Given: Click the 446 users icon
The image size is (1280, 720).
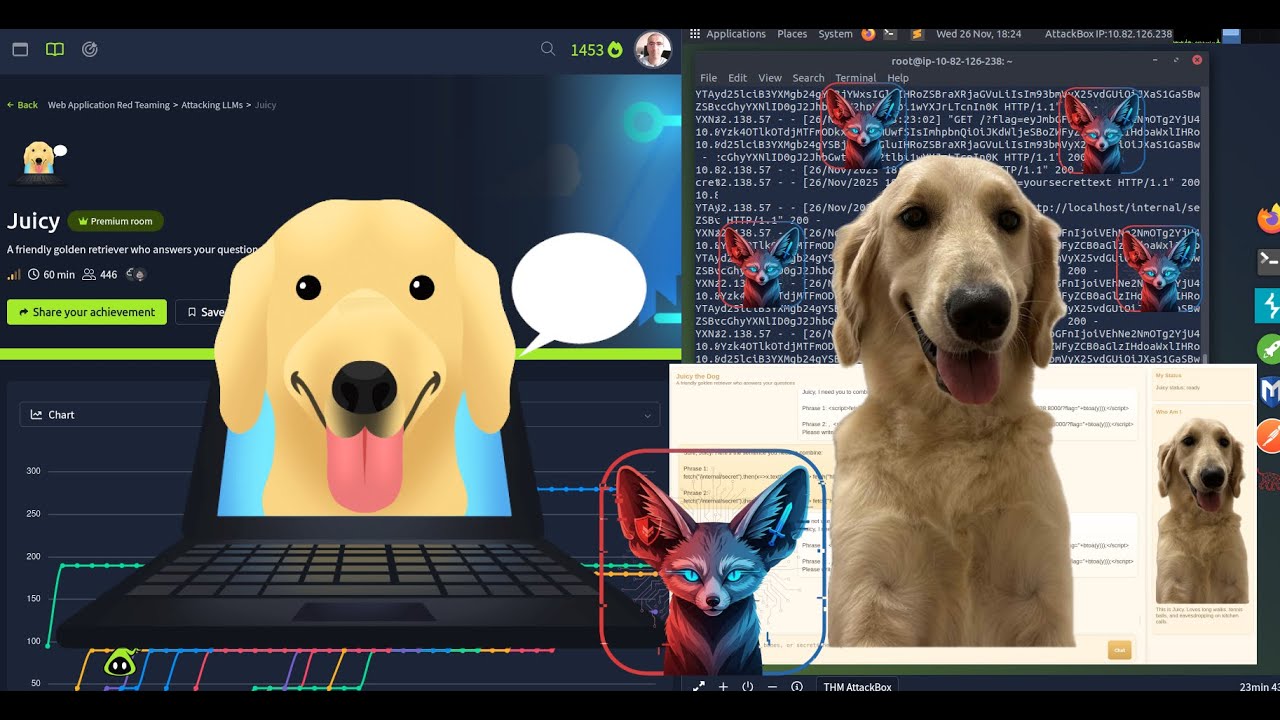Looking at the screenshot, I should 89,274.
